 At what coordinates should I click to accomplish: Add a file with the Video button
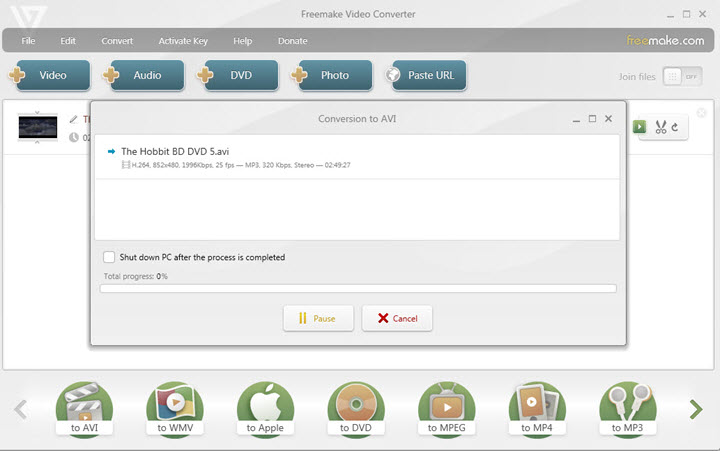tap(50, 75)
